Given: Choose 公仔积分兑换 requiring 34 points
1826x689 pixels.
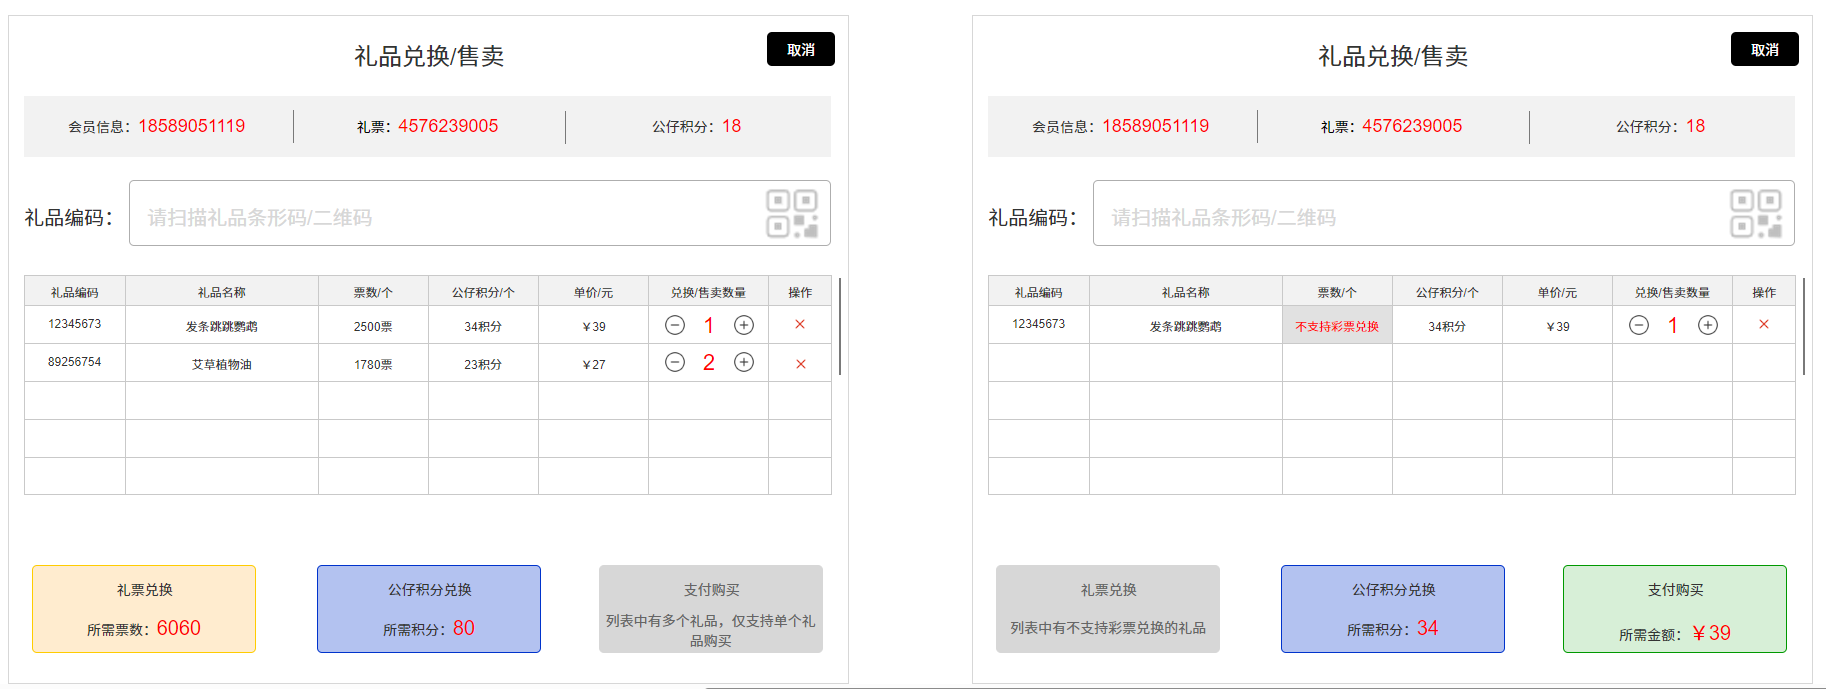Looking at the screenshot, I should 1393,609.
